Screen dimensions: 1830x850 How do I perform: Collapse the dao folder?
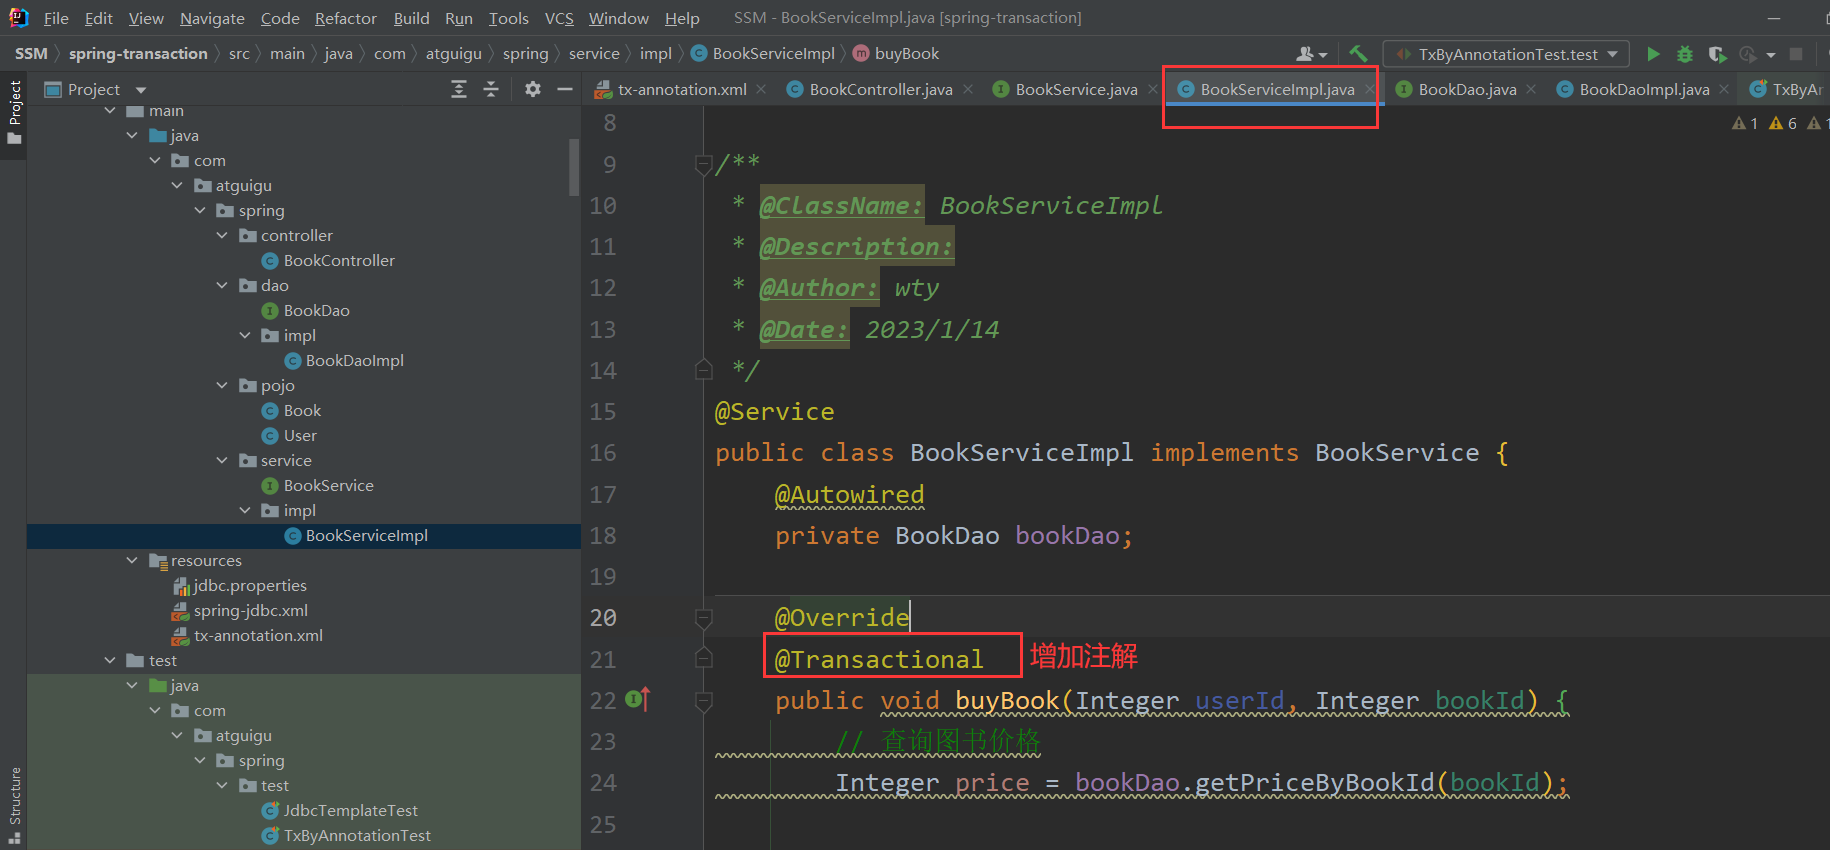(222, 285)
